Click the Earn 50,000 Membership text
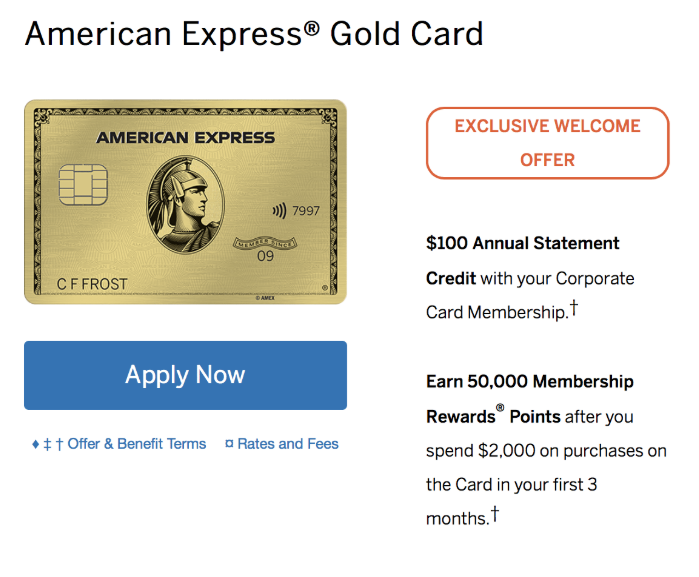The width and height of the screenshot is (699, 577). (529, 381)
